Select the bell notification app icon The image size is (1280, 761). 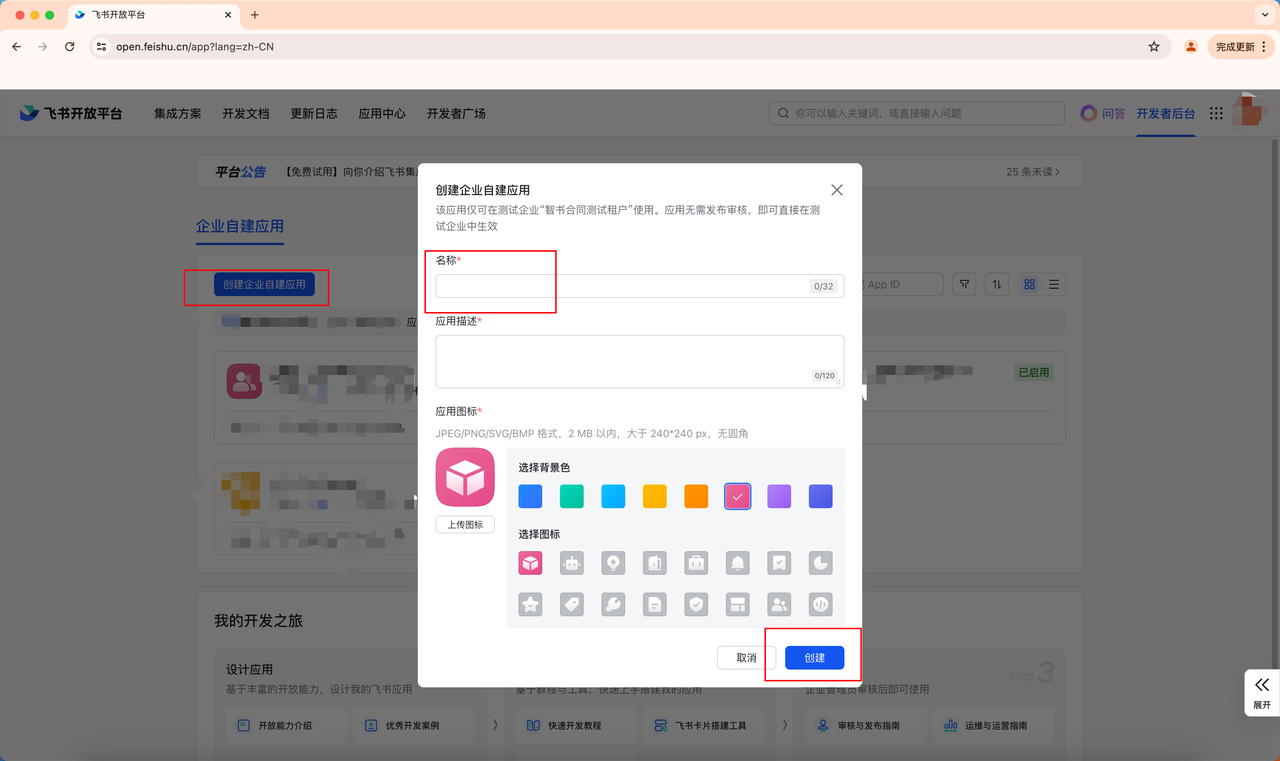[x=738, y=563]
